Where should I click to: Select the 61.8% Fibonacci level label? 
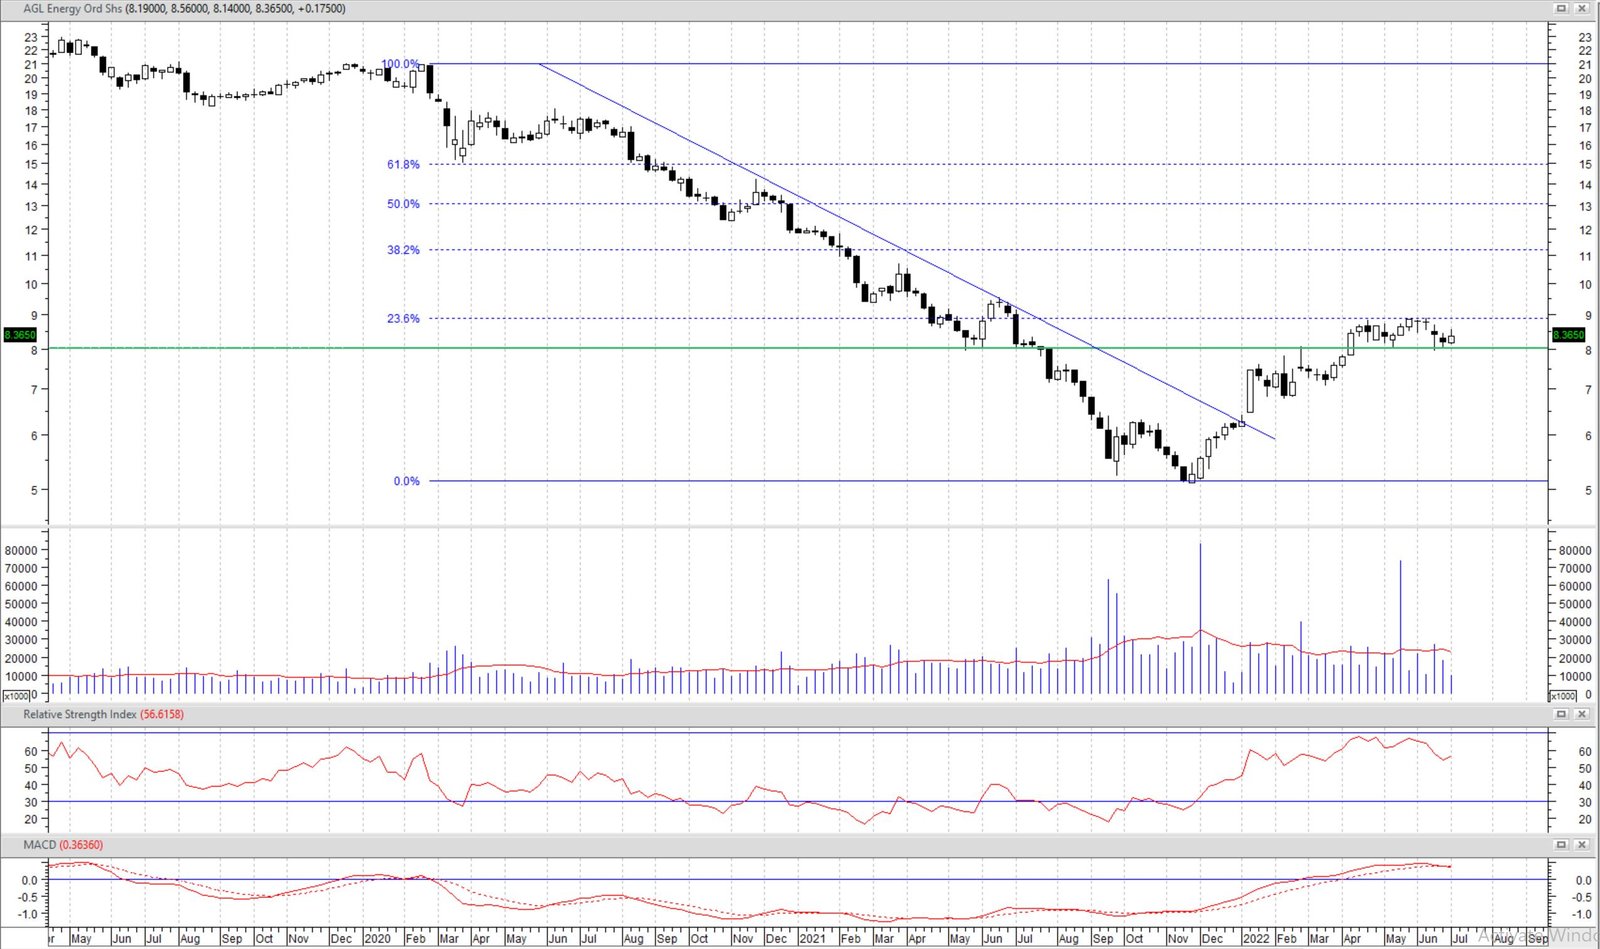tap(403, 165)
